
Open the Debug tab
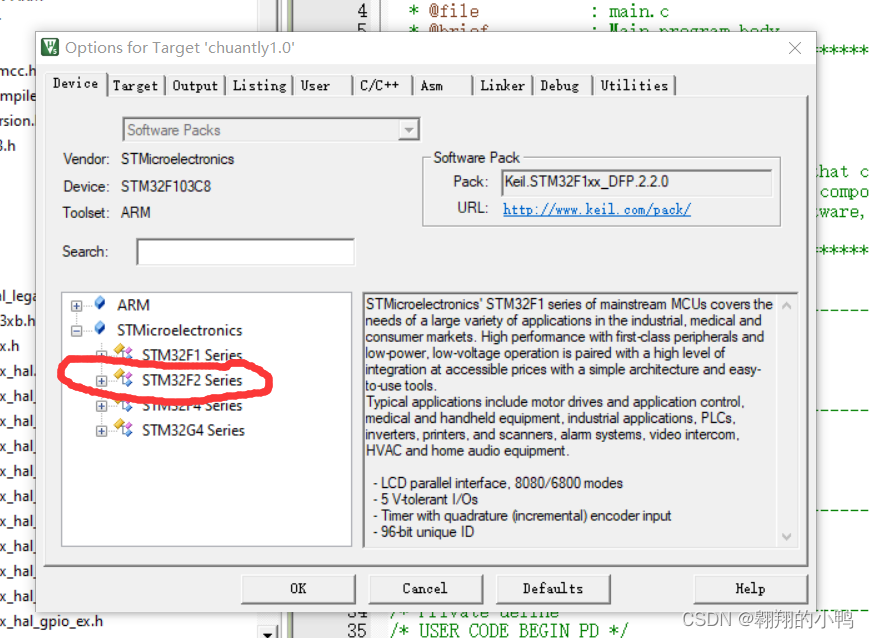(x=560, y=86)
